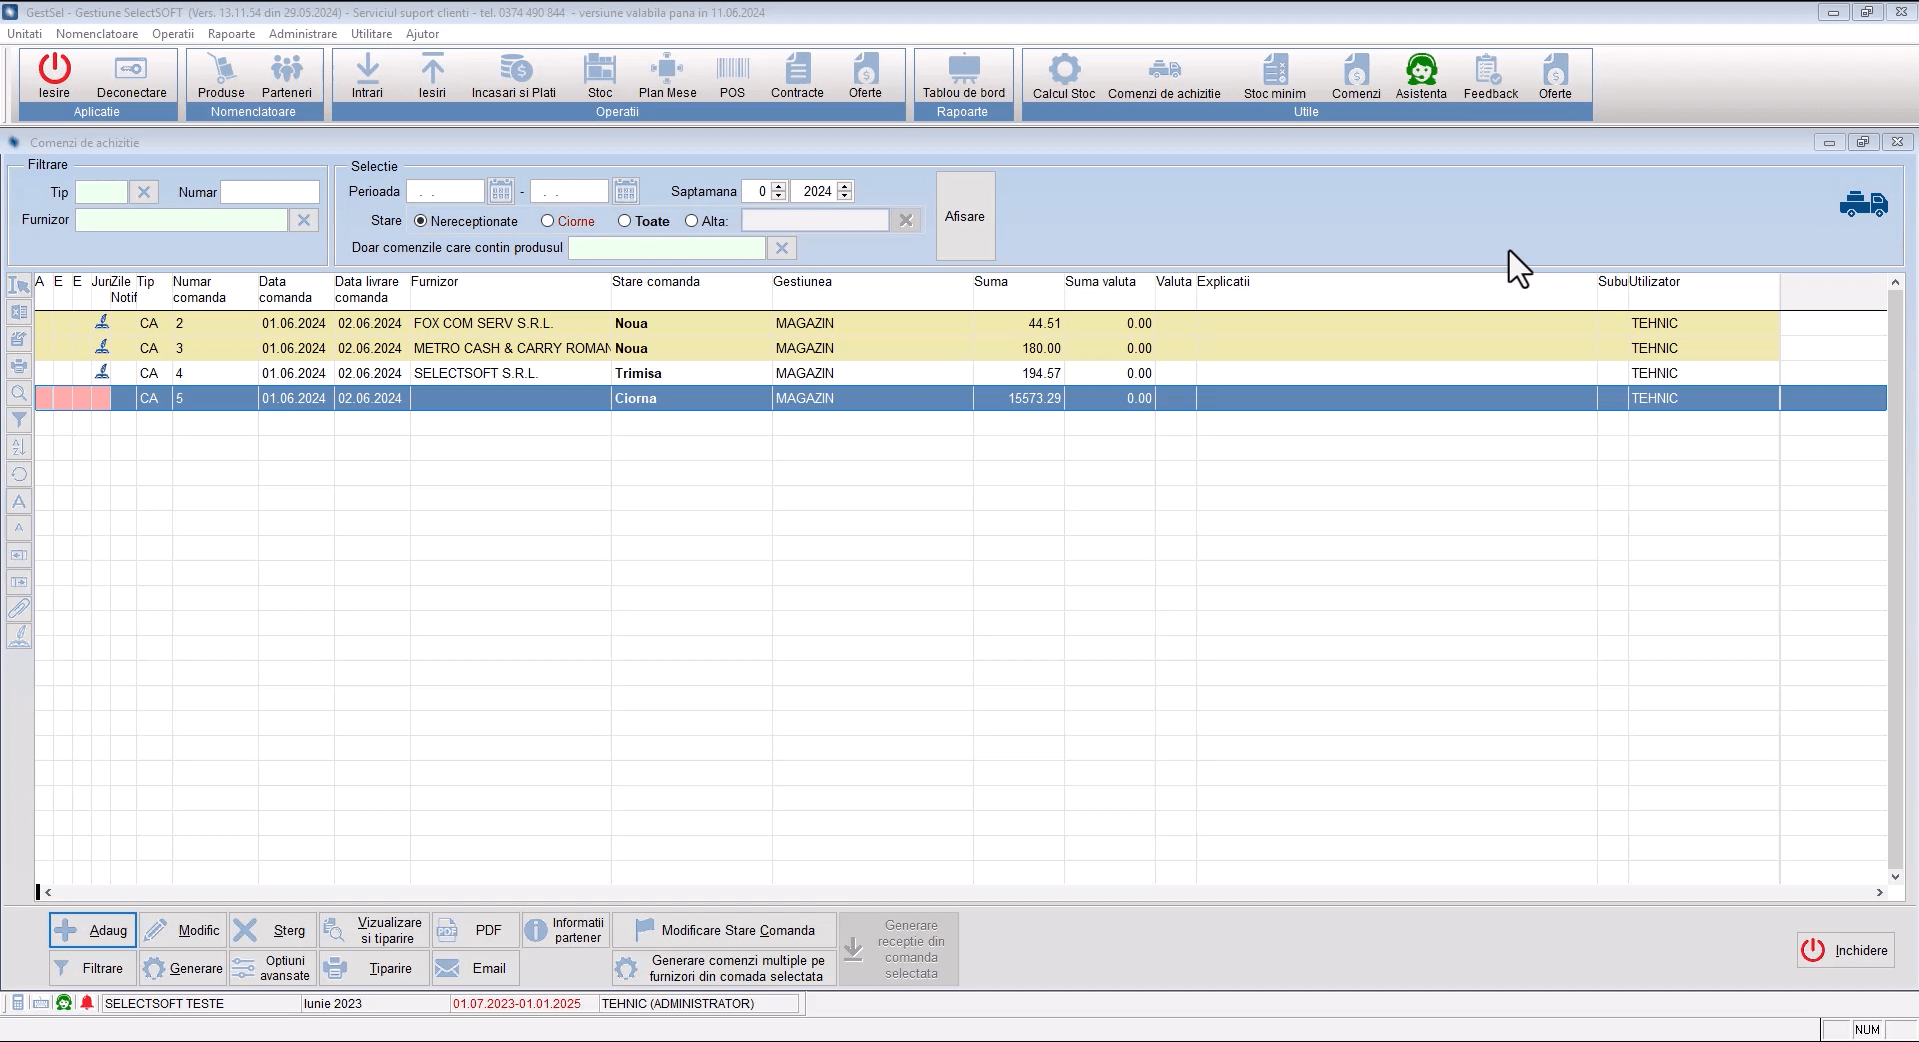Image resolution: width=1919 pixels, height=1042 pixels.
Task: Select the Ciorne status radio button
Action: point(547,221)
